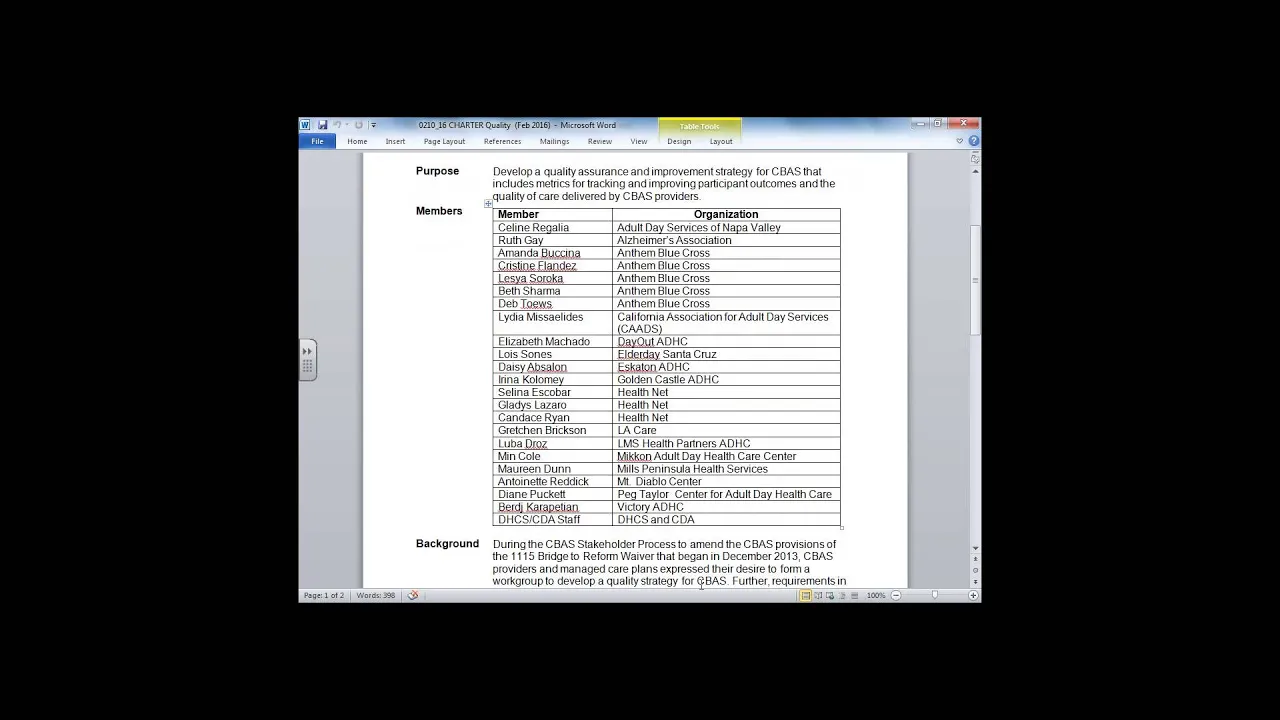Click the vertical scrollbar up arrow
1280x720 pixels.
click(x=975, y=171)
